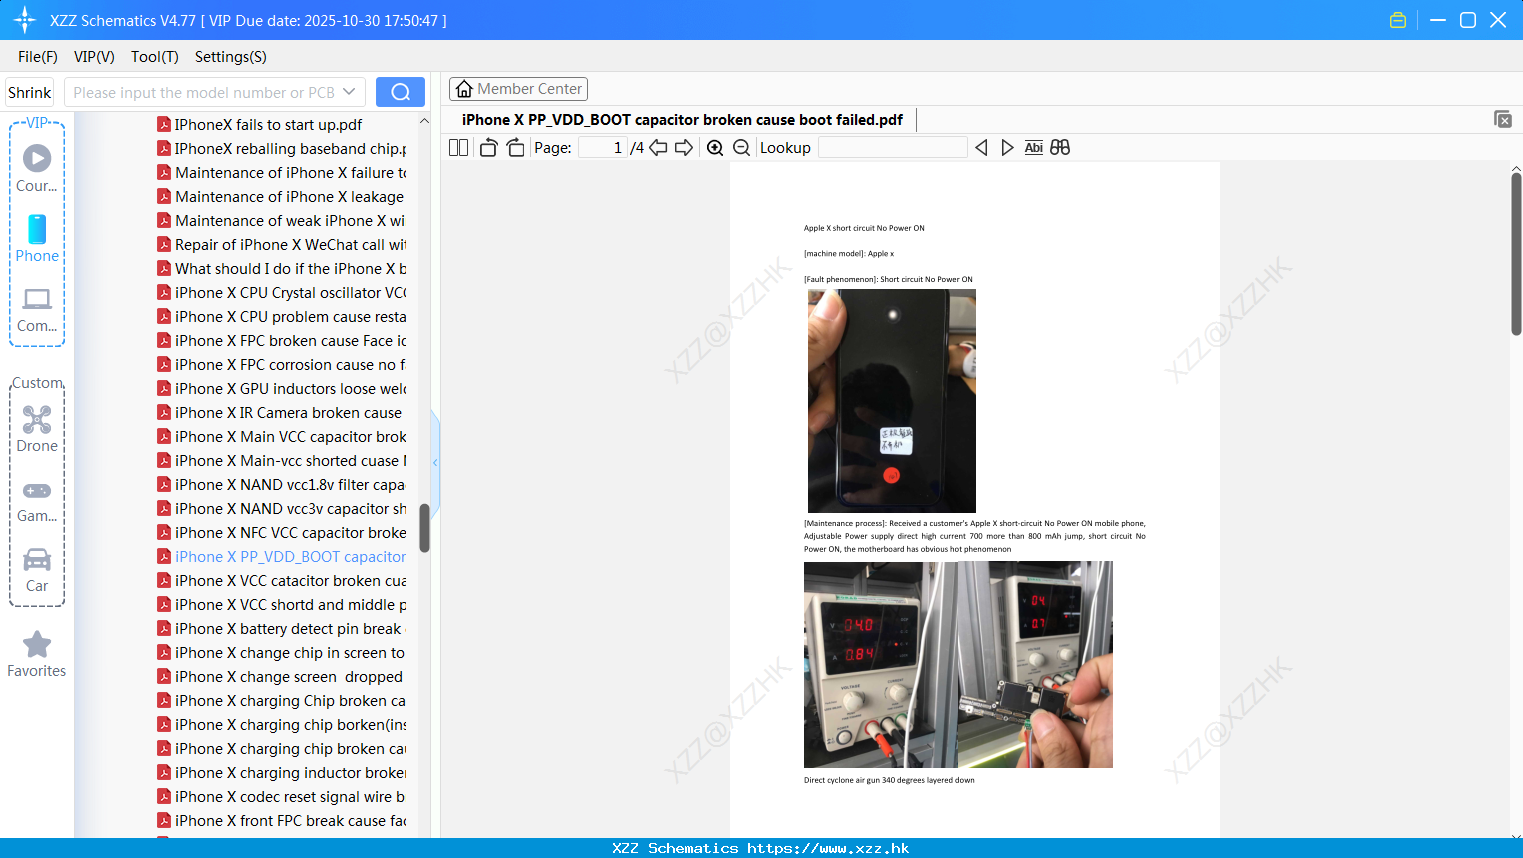
Task: Collapse the file list panel handle
Action: pos(435,462)
